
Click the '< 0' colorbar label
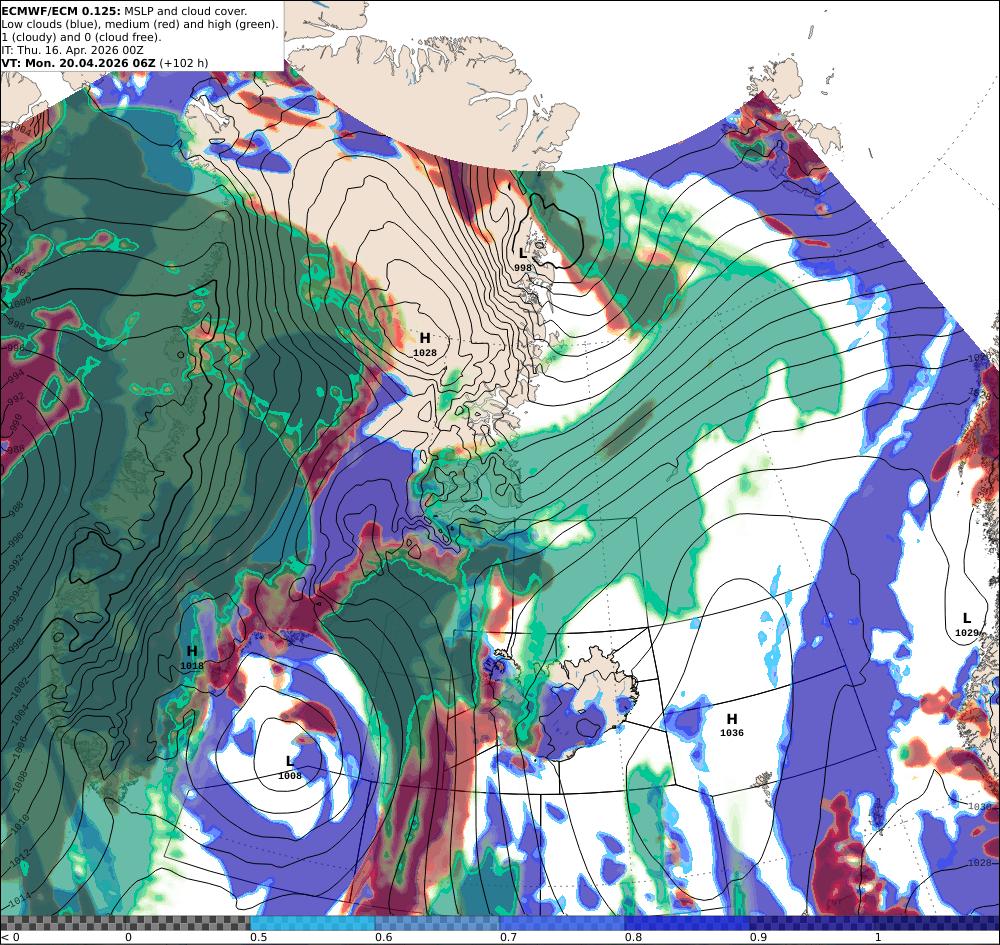(11, 937)
